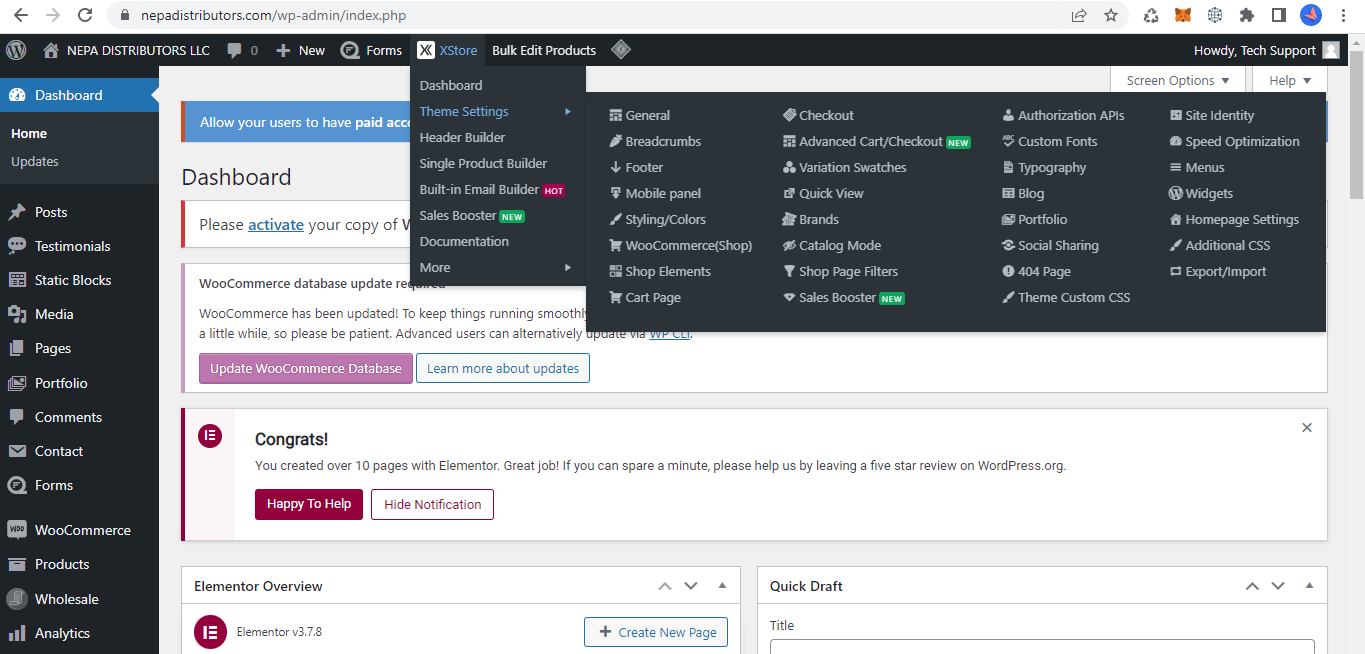
Task: Click the WordPress logo icon in admin bar
Action: pos(16,50)
